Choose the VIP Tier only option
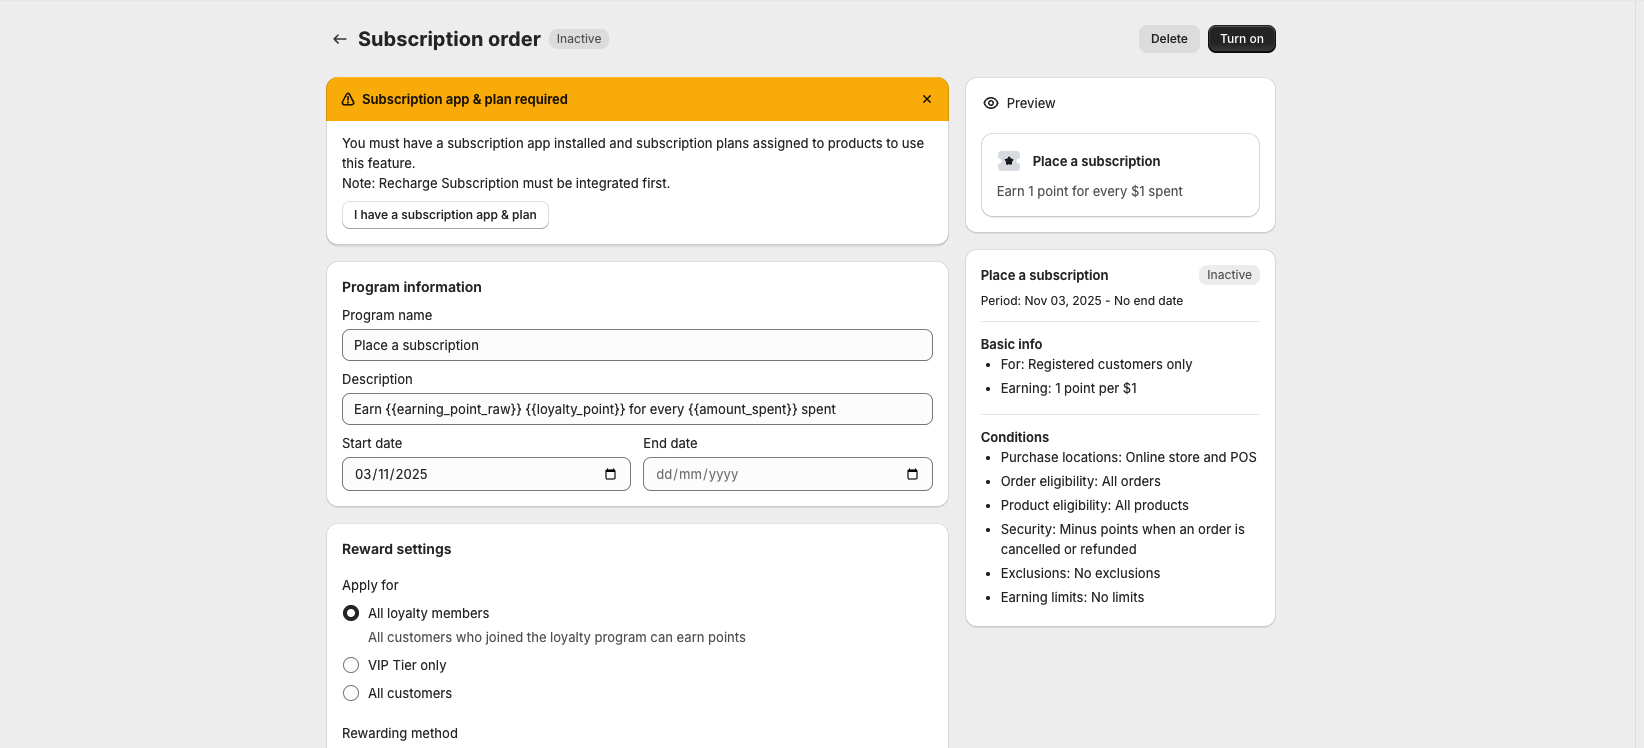Screen dimensions: 1644x748 pyautogui.click(x=351, y=665)
